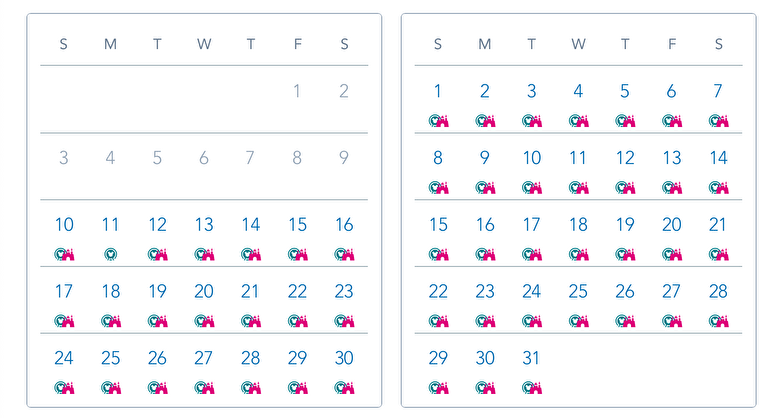Pick date 31 on the calendar

(531, 358)
